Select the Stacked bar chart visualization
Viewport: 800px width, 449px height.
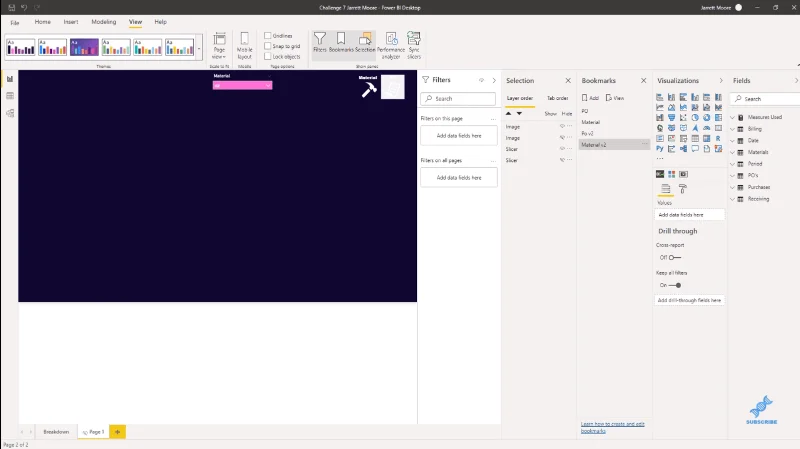point(660,97)
